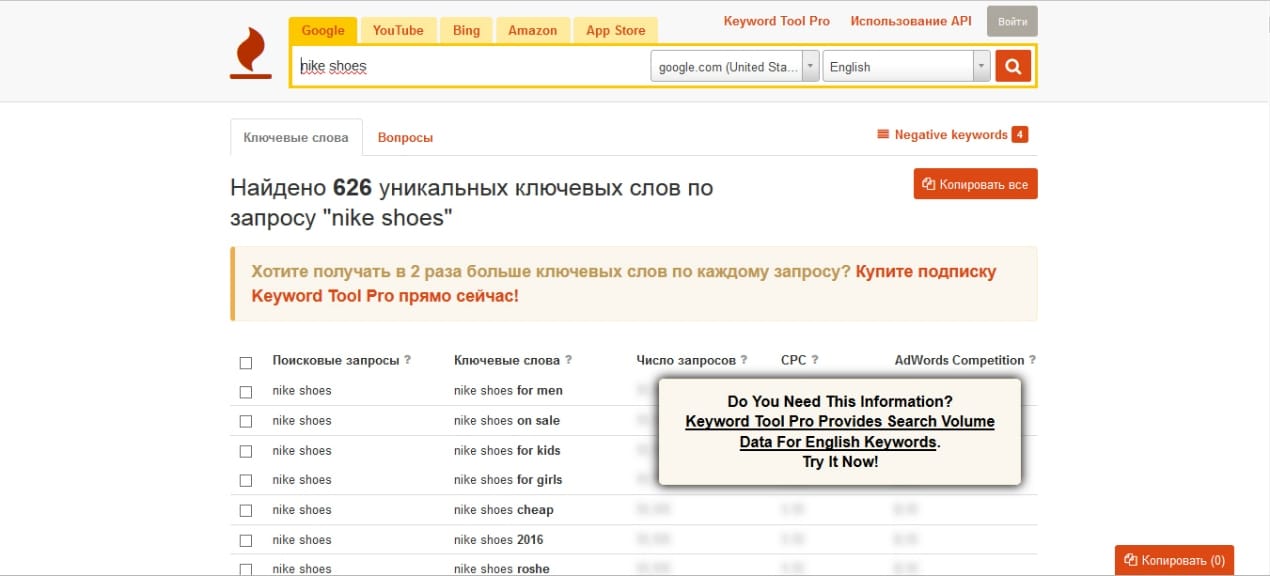The width and height of the screenshot is (1270, 576).
Task: Click the question mark next to AdWords Competition
Action: [1032, 360]
